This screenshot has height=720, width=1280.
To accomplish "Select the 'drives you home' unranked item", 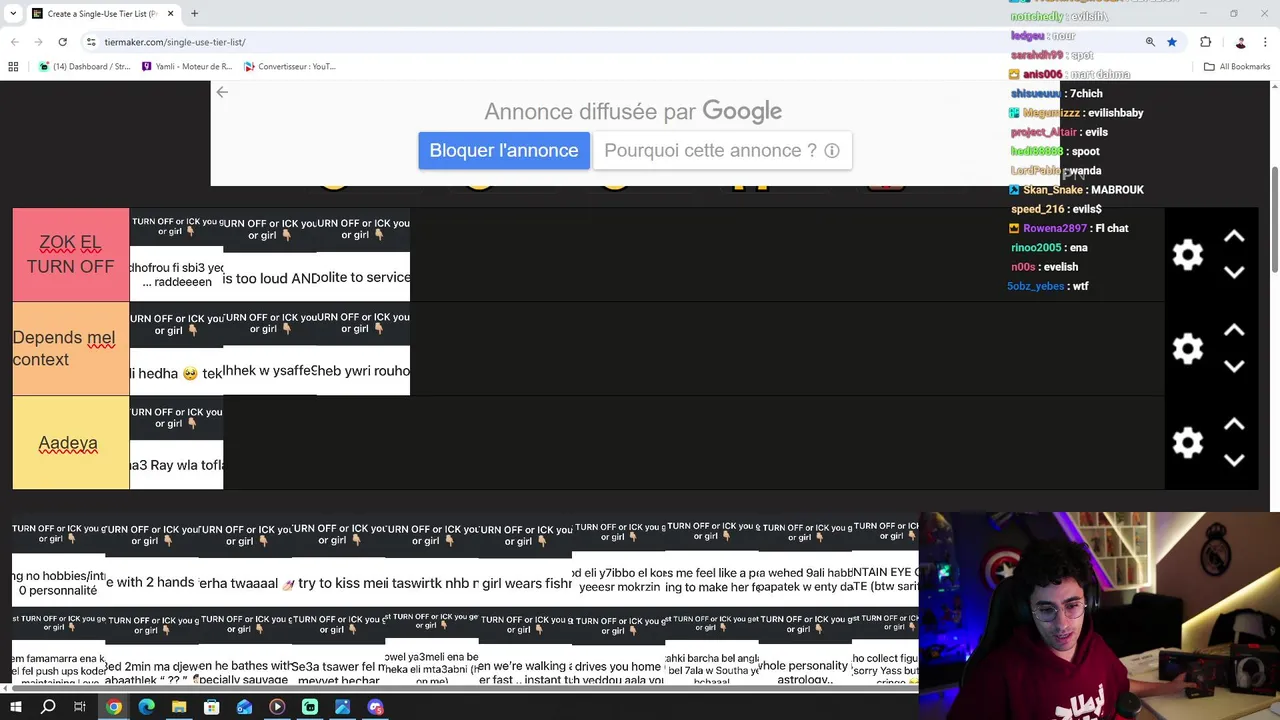I will [x=619, y=646].
